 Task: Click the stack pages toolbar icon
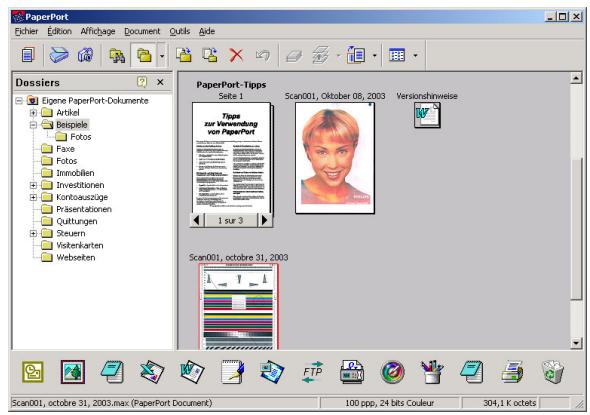pyautogui.click(x=294, y=56)
